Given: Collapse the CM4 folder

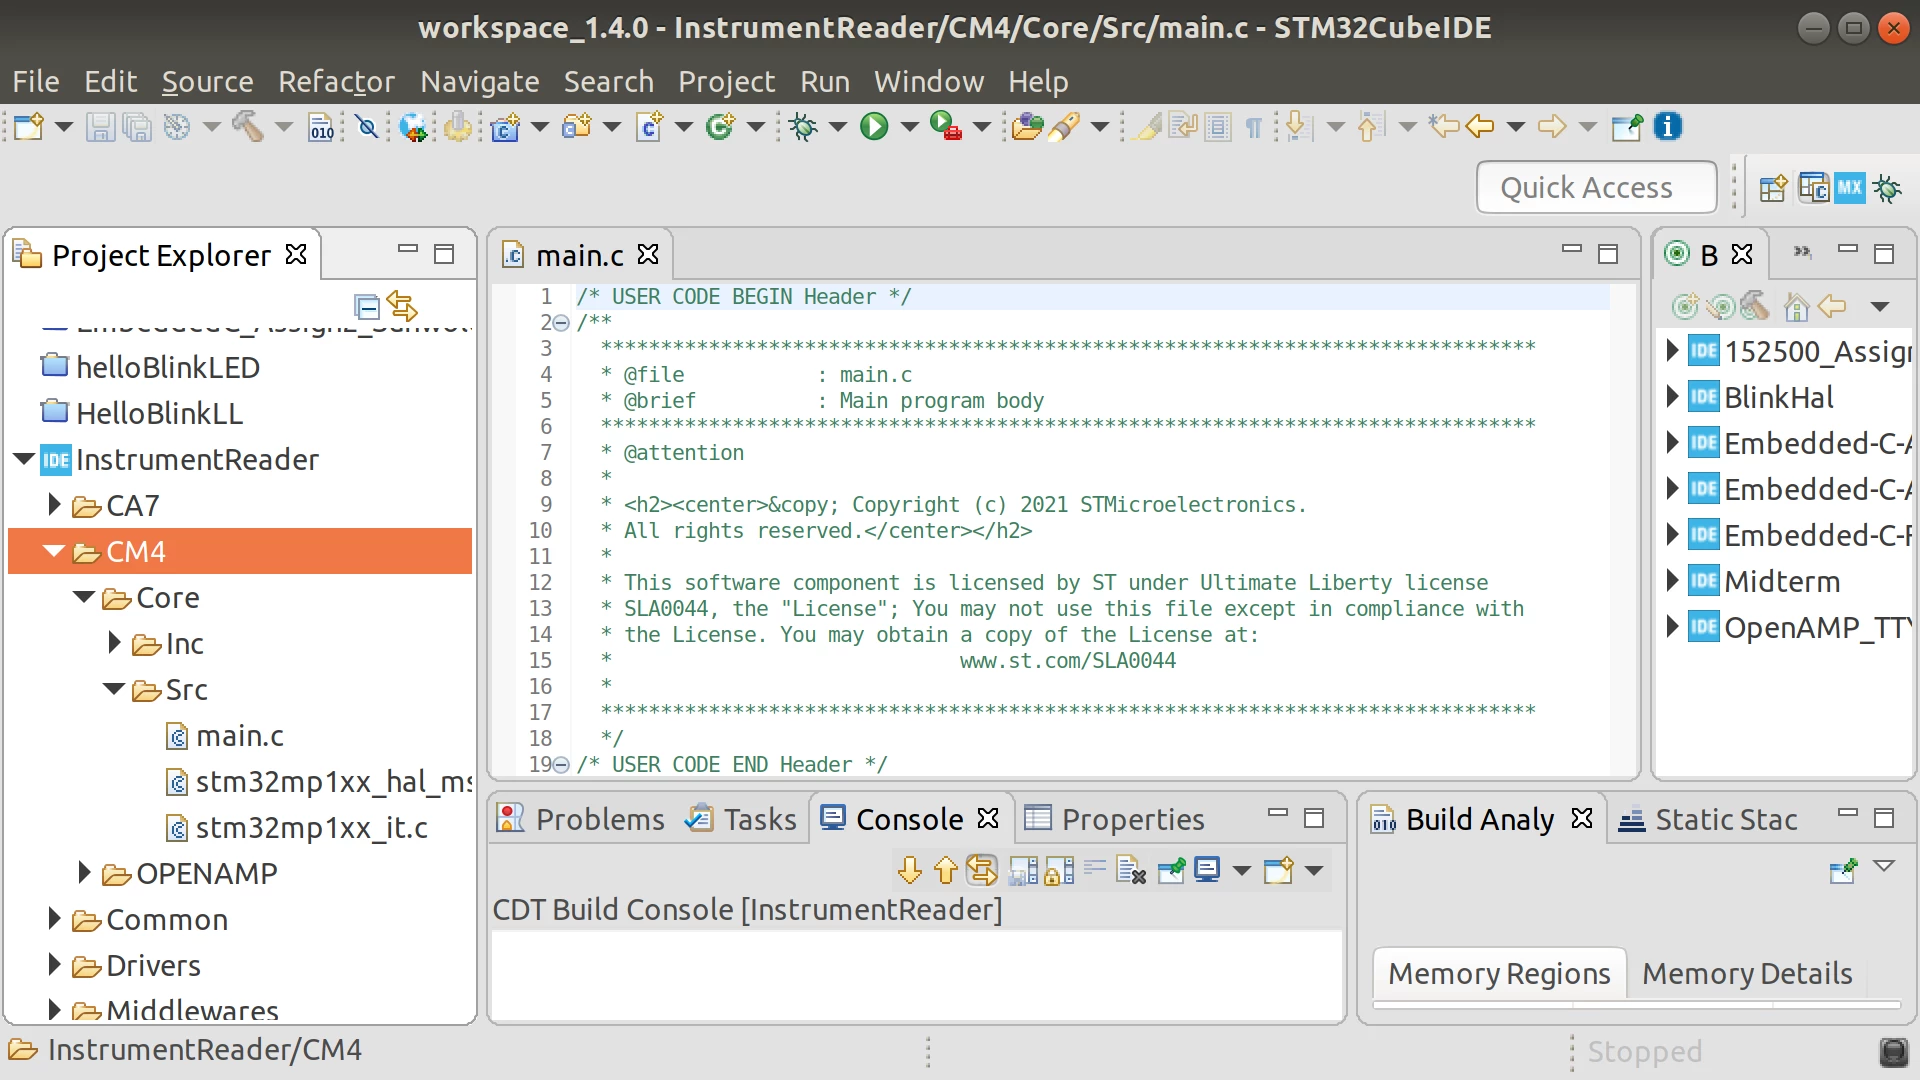Looking at the screenshot, I should click(54, 552).
